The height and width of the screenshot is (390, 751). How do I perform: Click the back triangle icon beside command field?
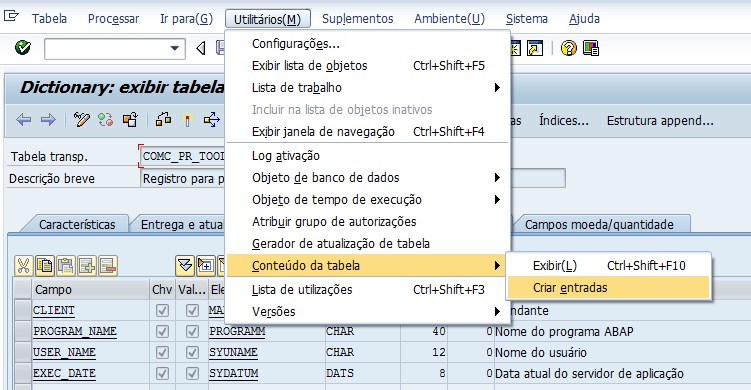click(201, 48)
